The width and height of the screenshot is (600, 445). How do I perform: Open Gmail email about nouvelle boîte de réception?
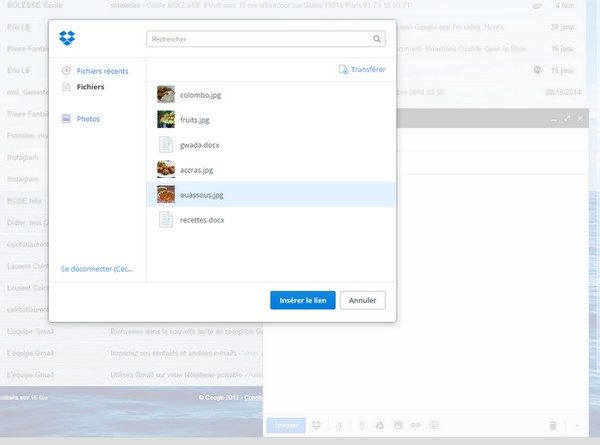point(131,331)
